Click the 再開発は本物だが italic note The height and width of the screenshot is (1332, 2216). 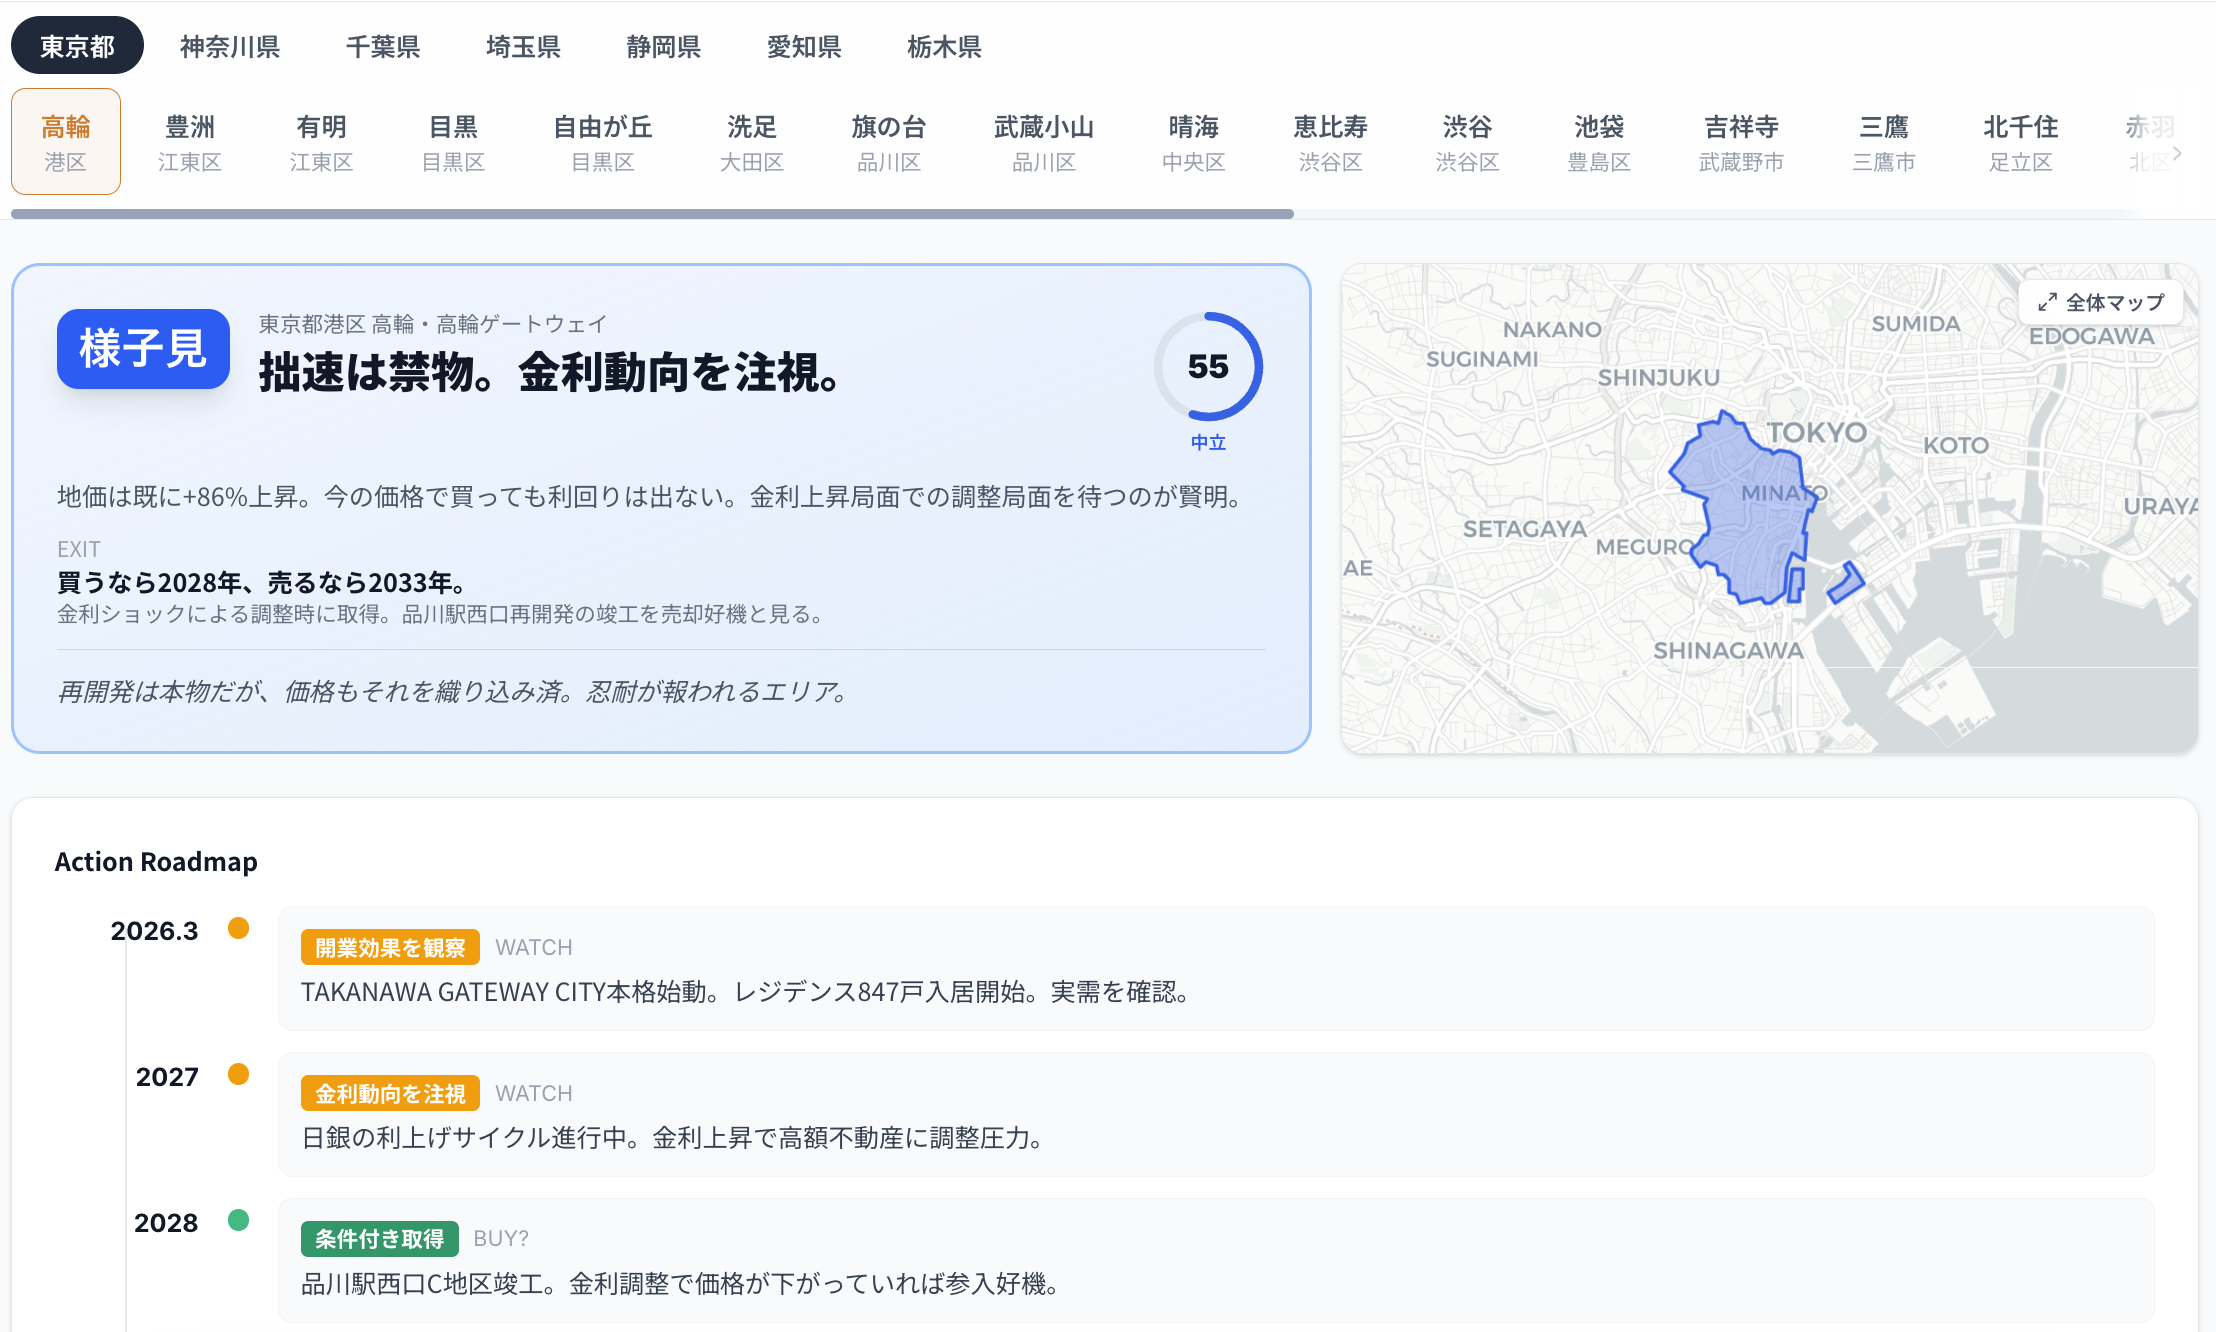click(x=453, y=692)
